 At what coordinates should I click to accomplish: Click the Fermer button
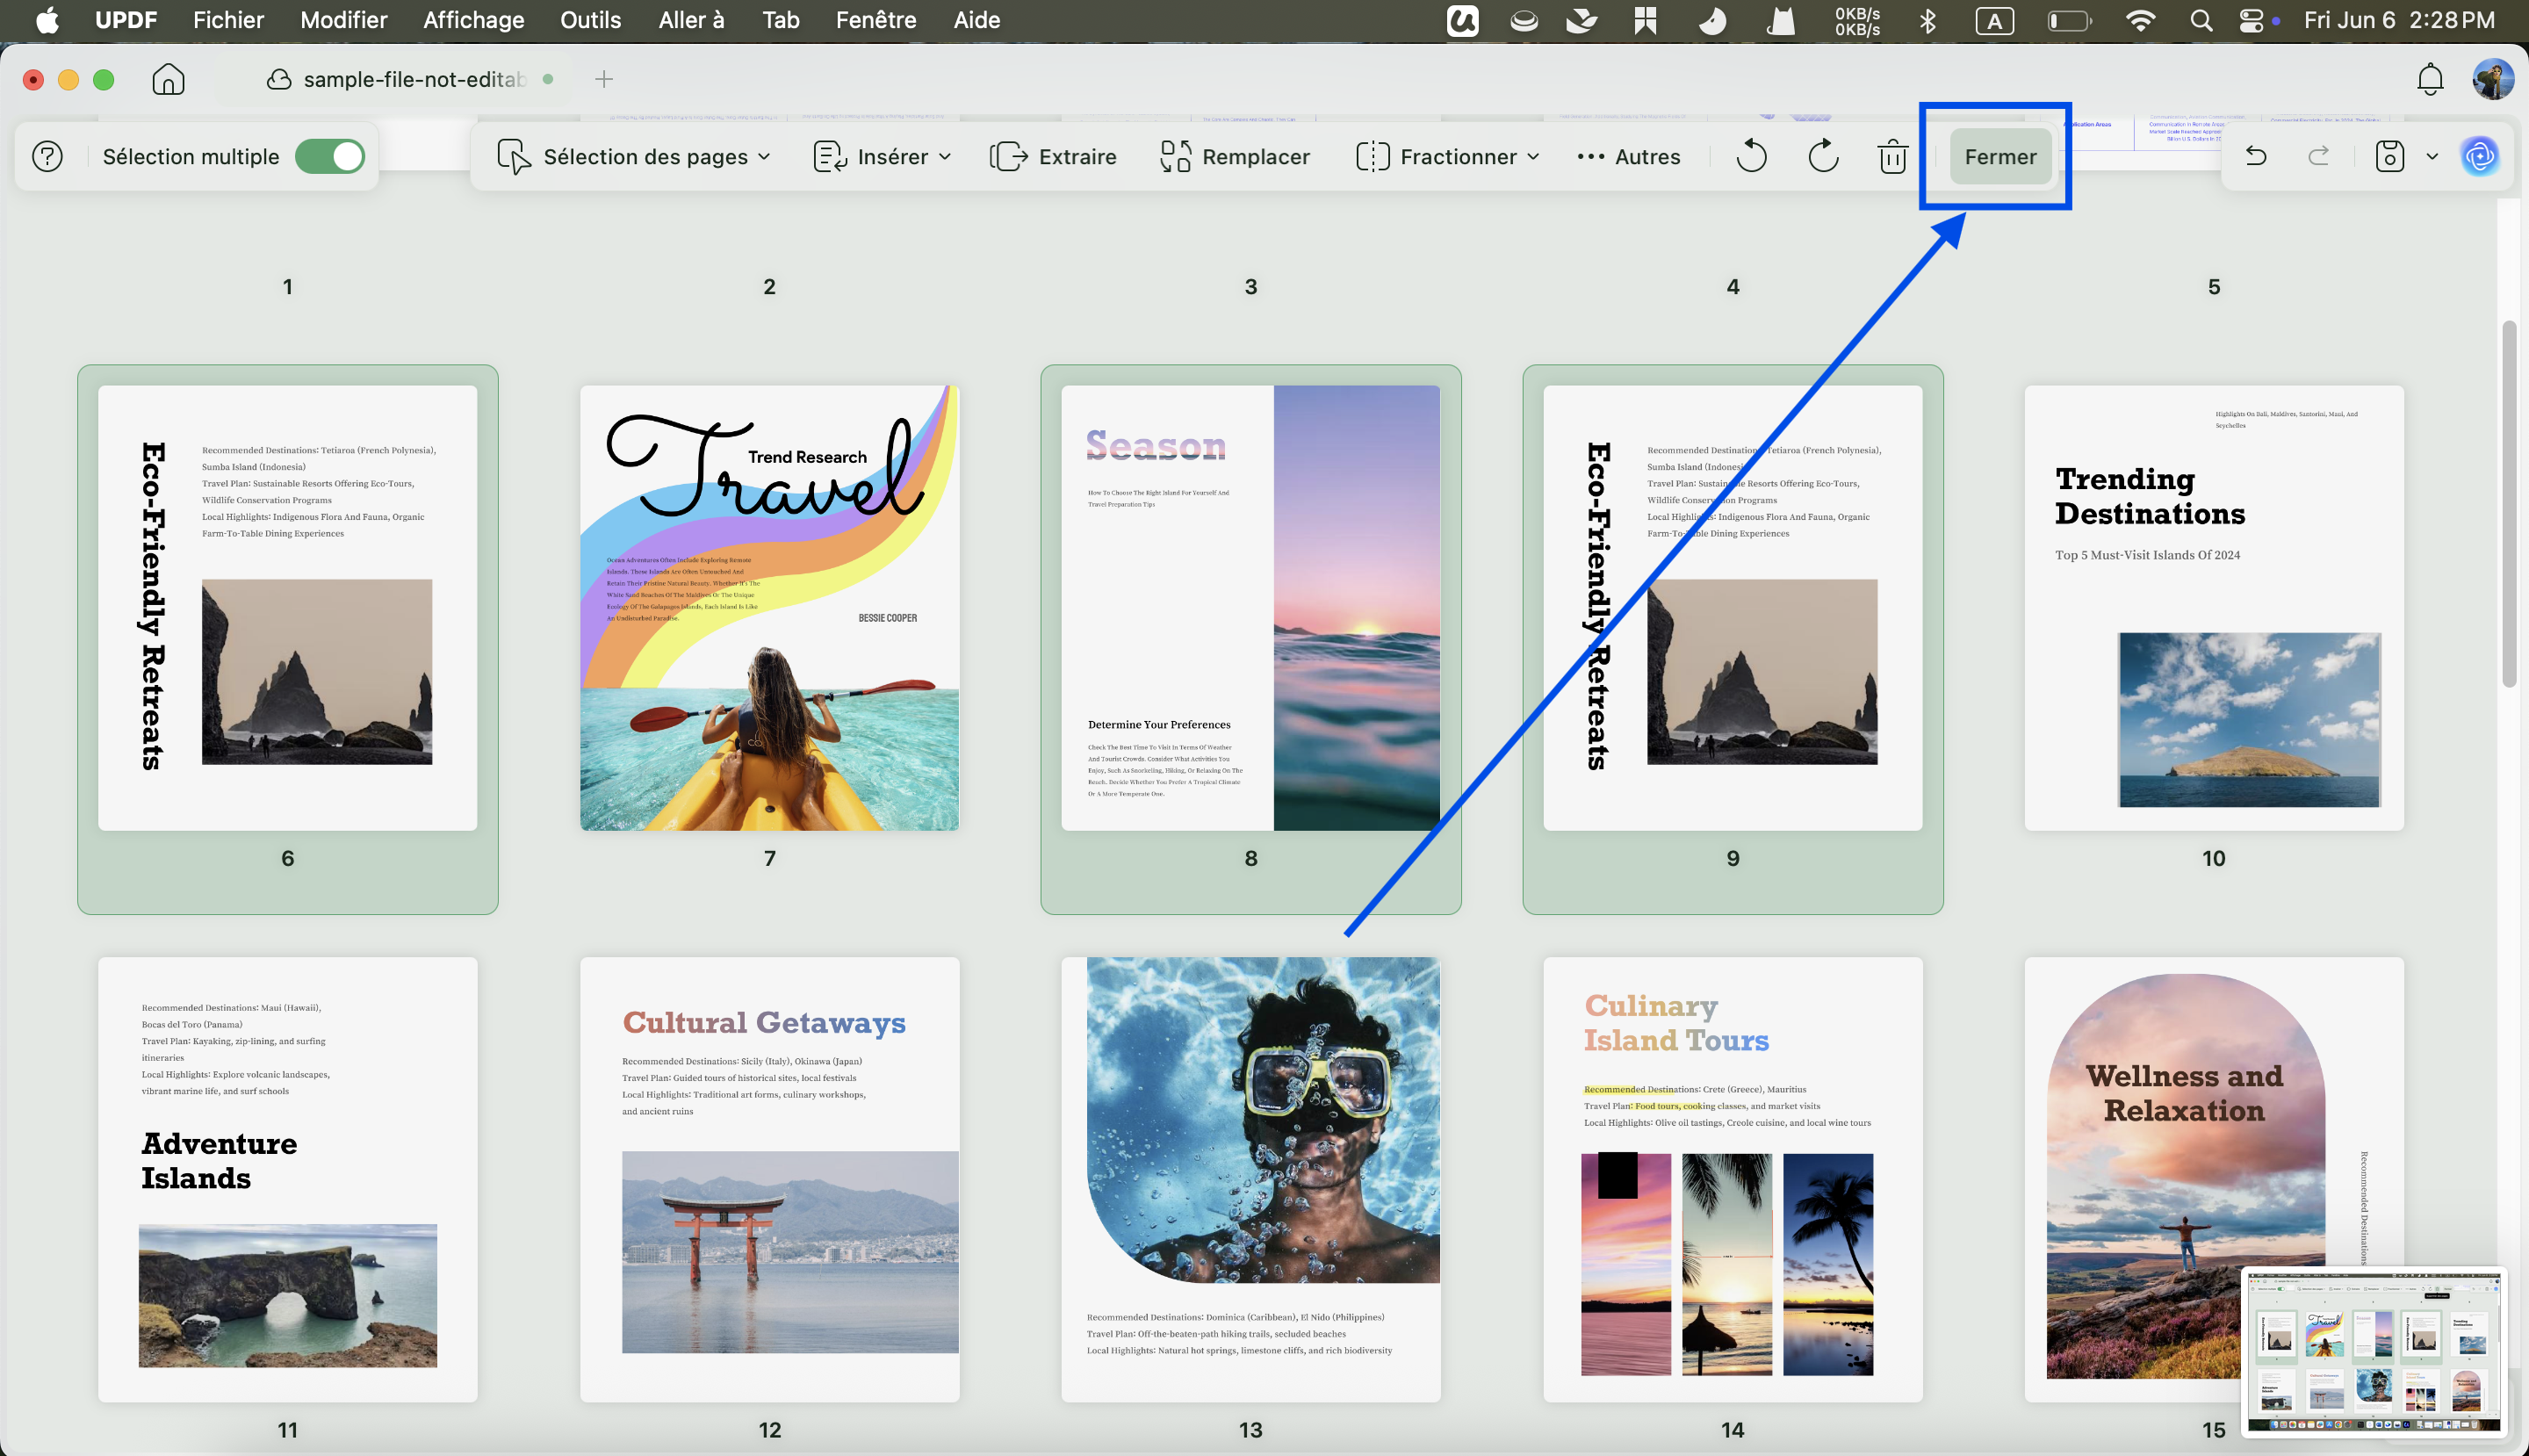click(x=1999, y=157)
